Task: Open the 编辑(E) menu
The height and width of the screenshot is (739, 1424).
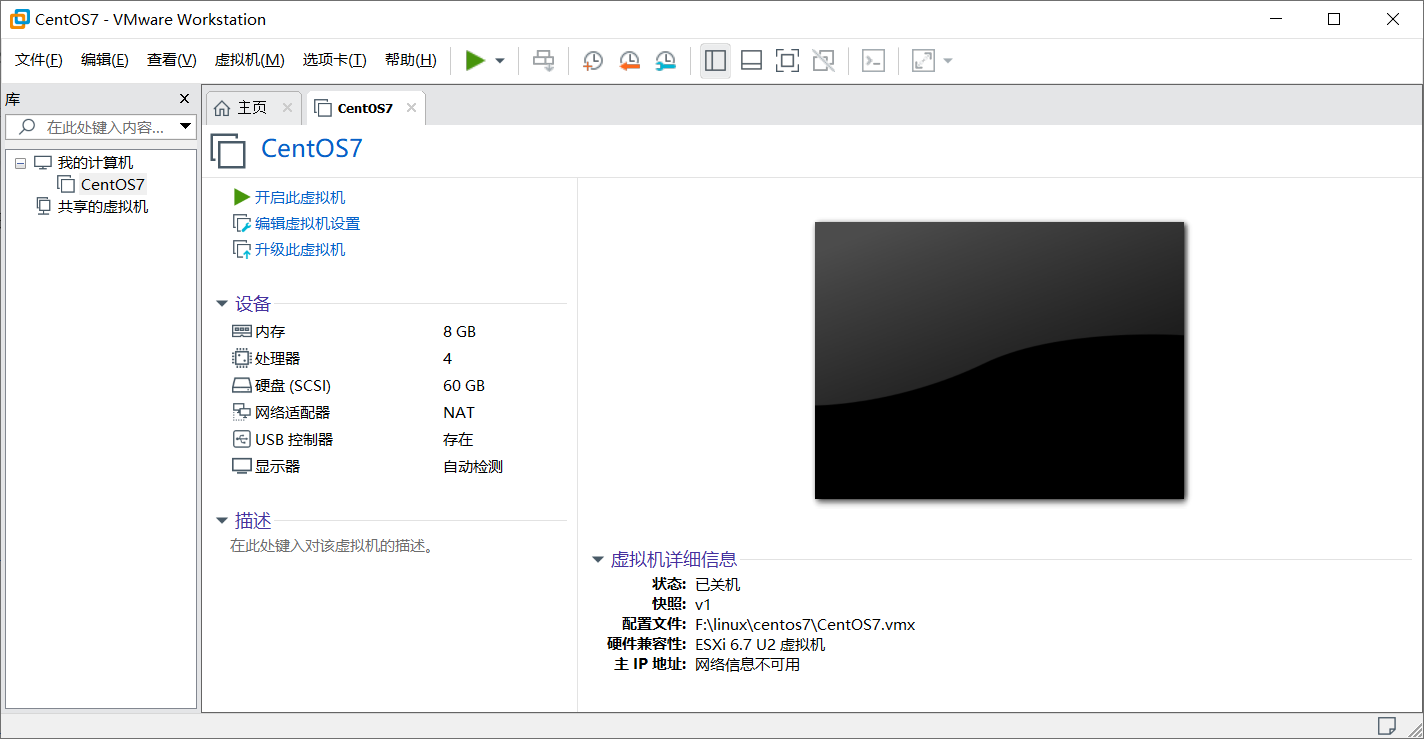Action: click(105, 60)
